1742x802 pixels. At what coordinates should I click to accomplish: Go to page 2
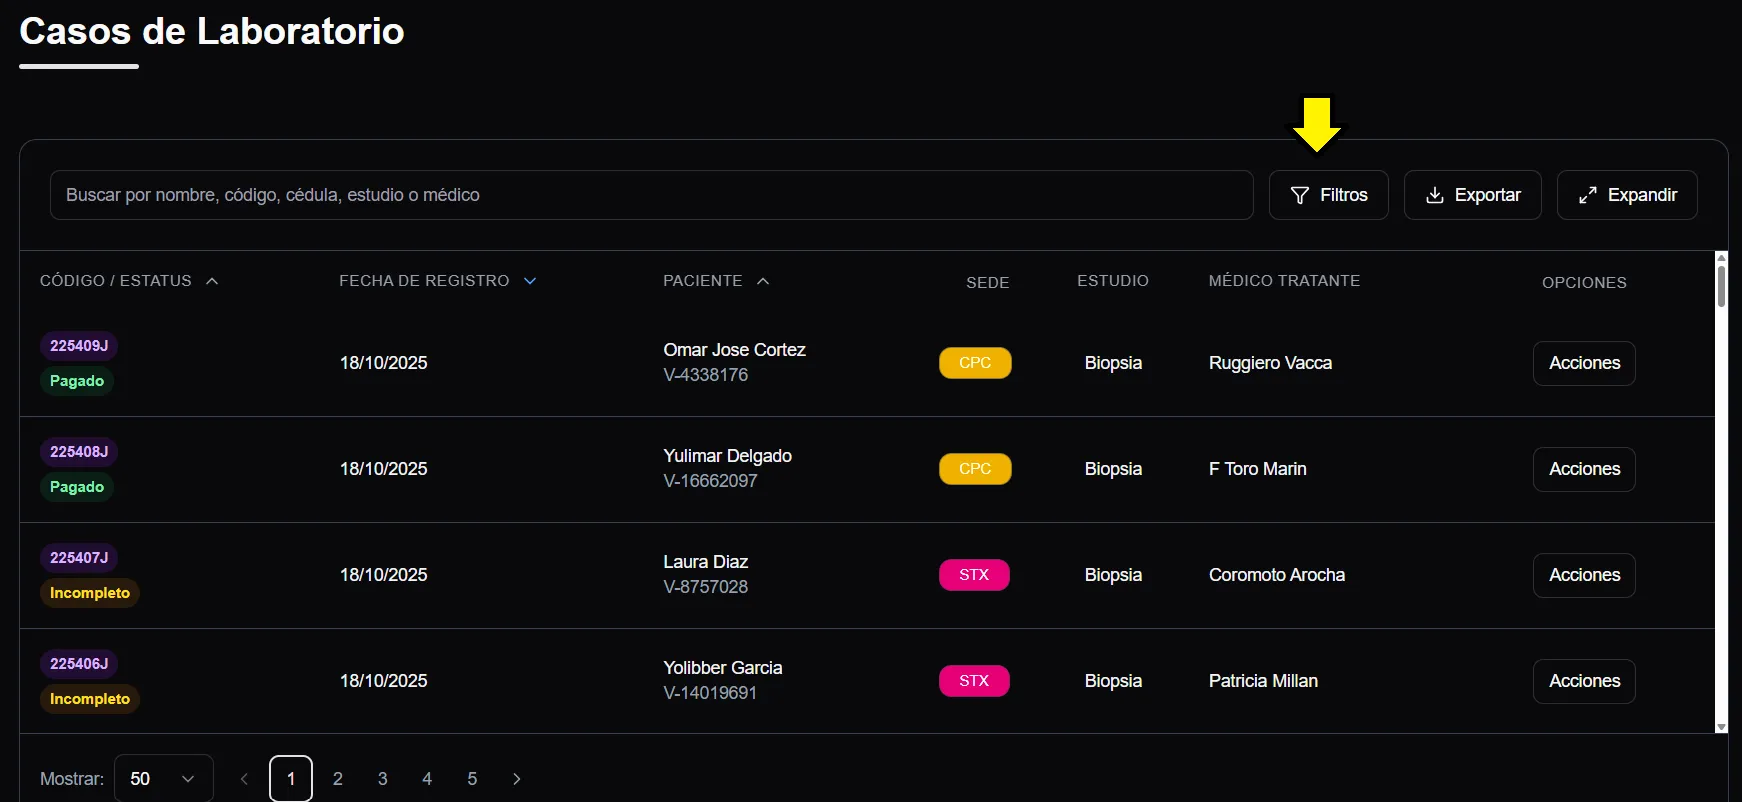click(338, 779)
